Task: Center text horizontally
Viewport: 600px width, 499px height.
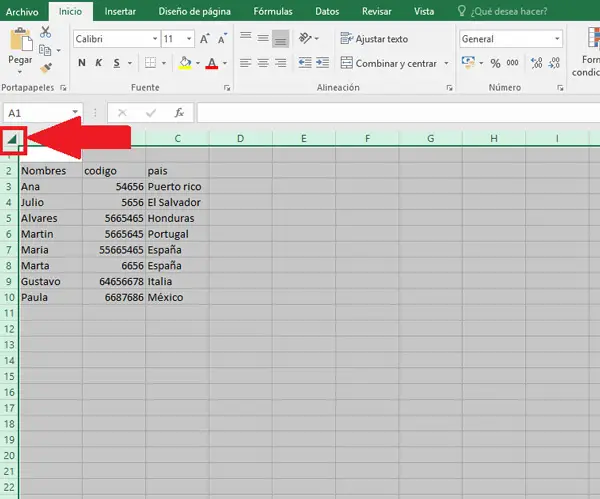Action: point(263,63)
